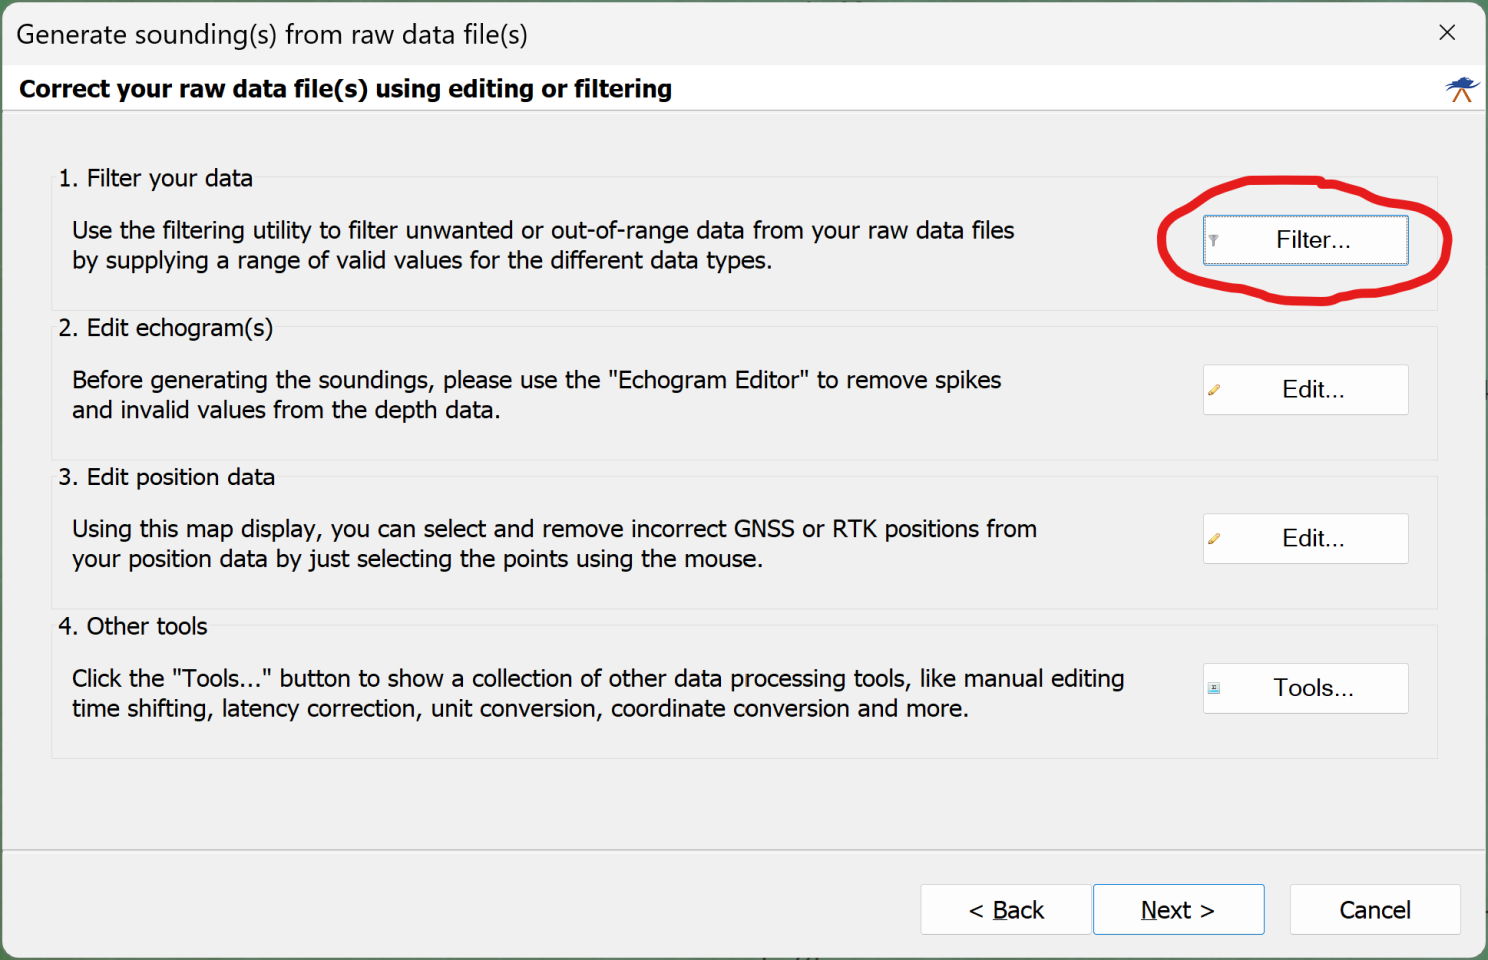
Task: Open the Echogram Editor via Edit button
Action: [x=1305, y=389]
